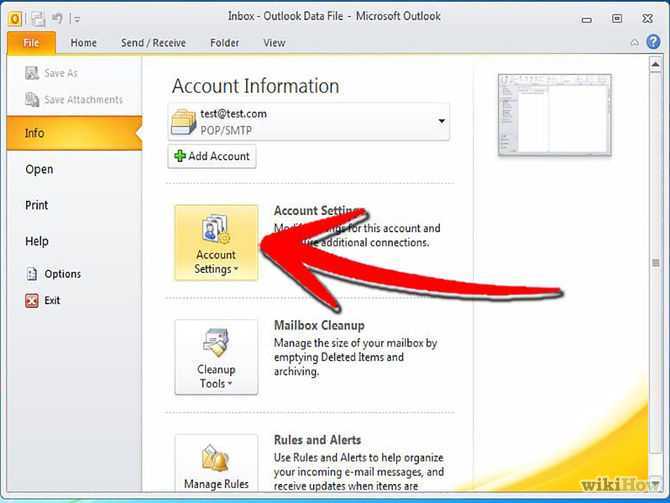
Task: Click the green plus icon on Add Account
Action: (180, 156)
